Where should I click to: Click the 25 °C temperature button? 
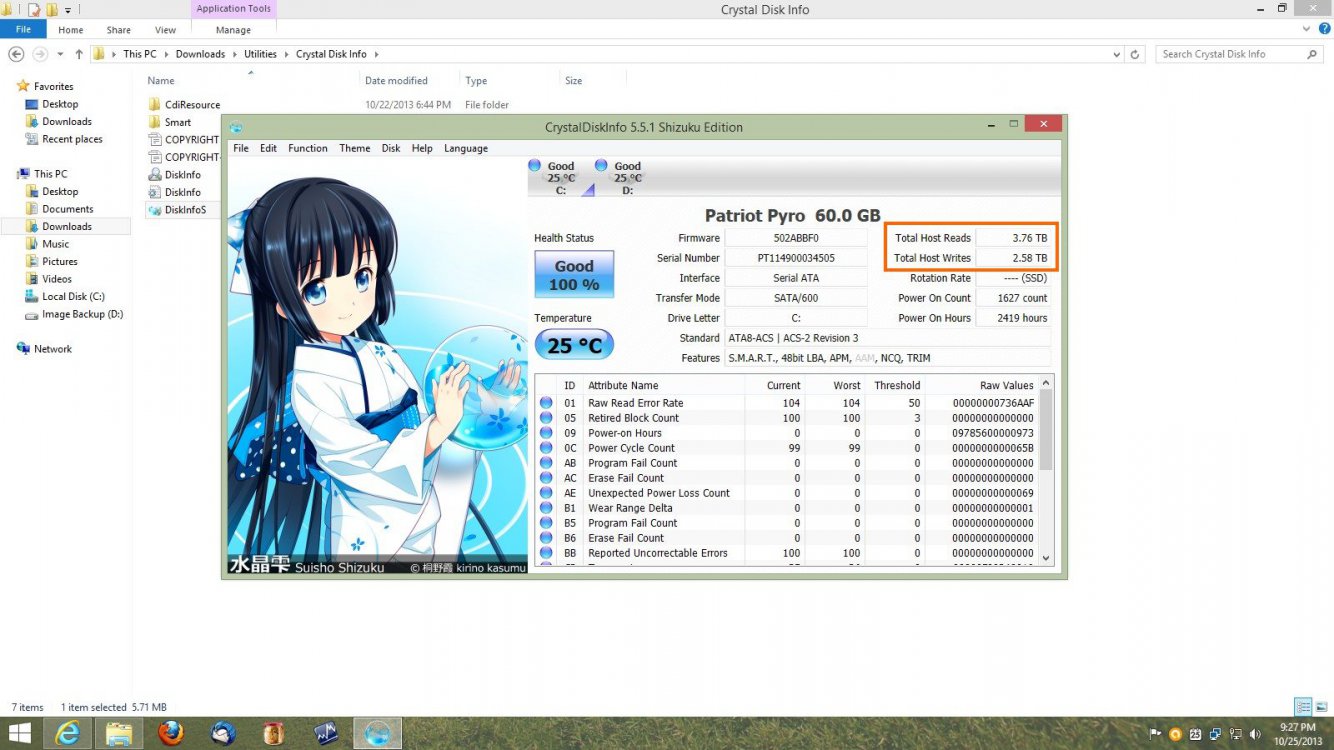tap(574, 346)
